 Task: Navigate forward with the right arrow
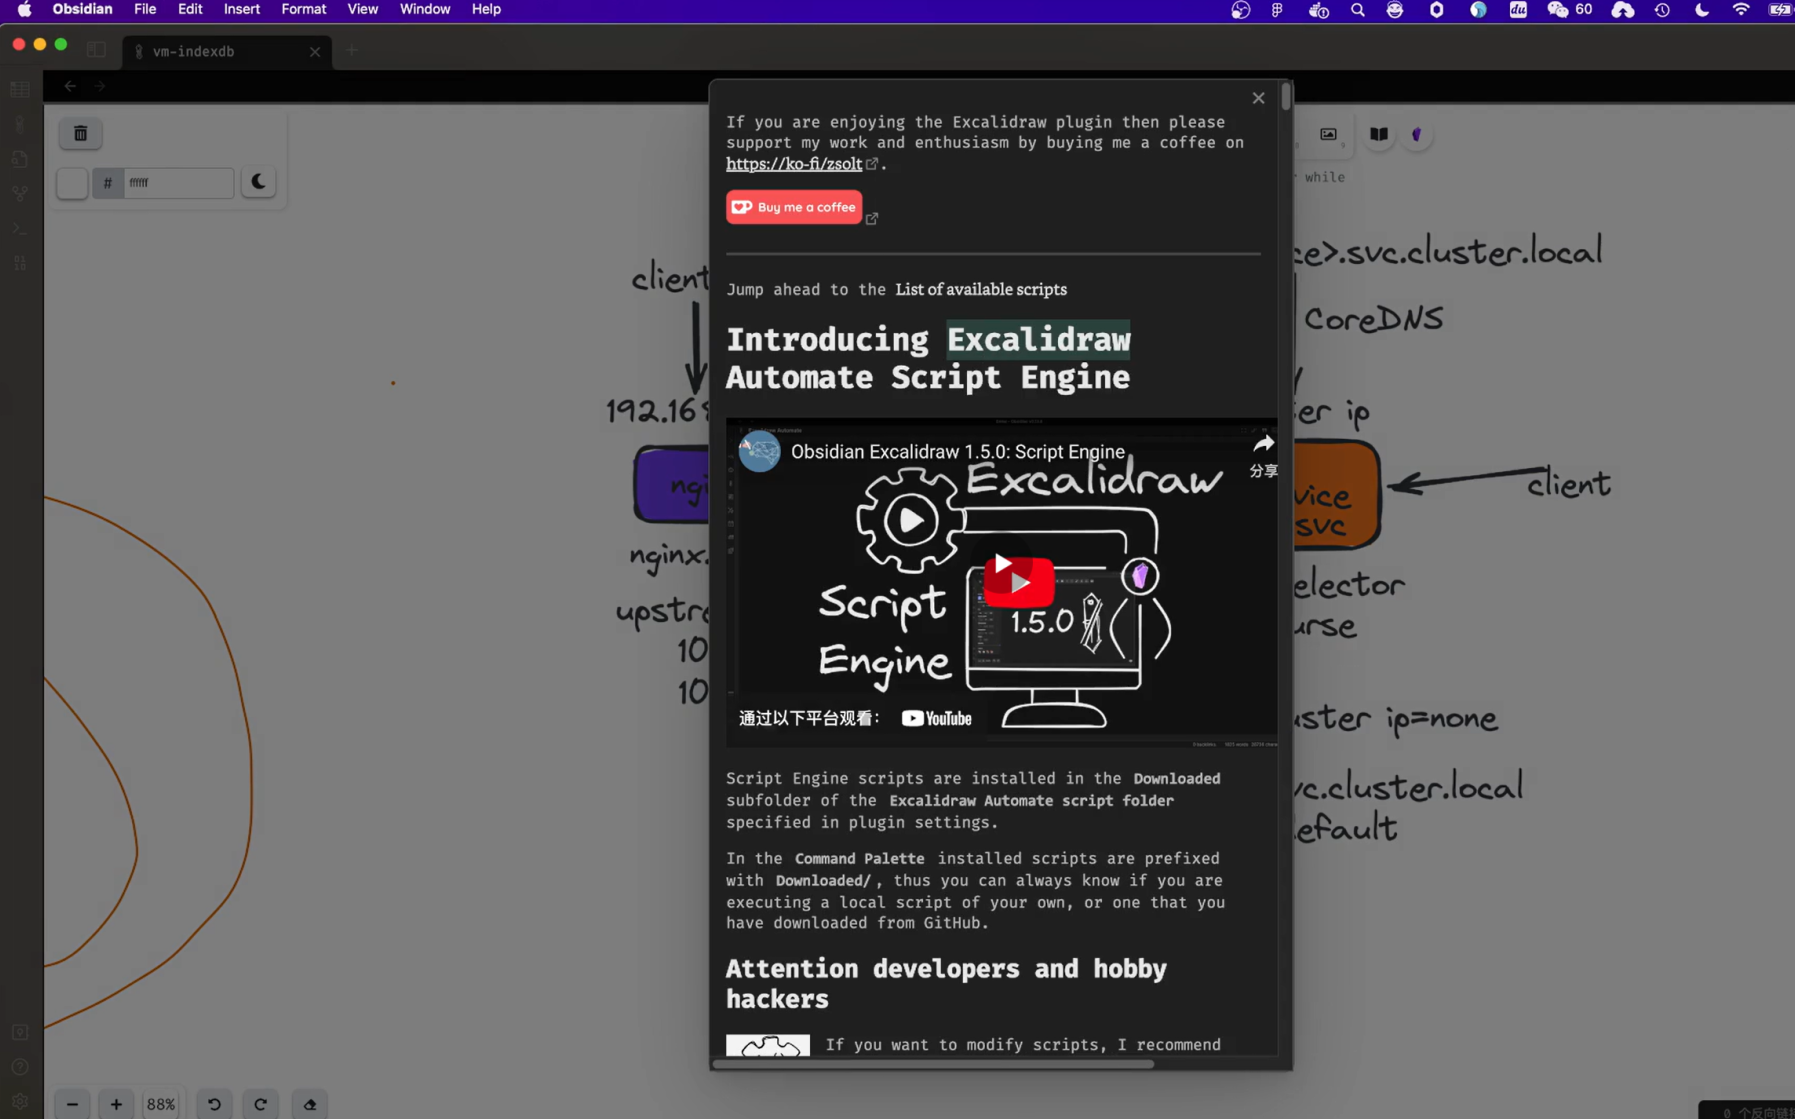pyautogui.click(x=99, y=86)
